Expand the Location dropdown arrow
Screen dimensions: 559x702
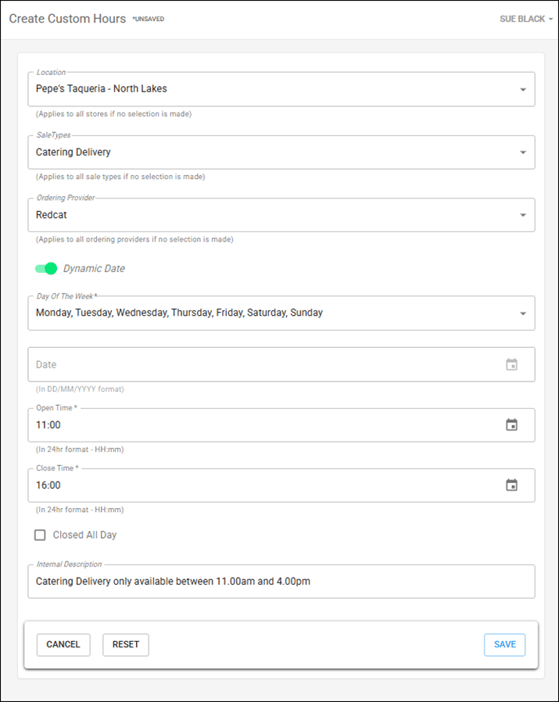[x=523, y=90]
